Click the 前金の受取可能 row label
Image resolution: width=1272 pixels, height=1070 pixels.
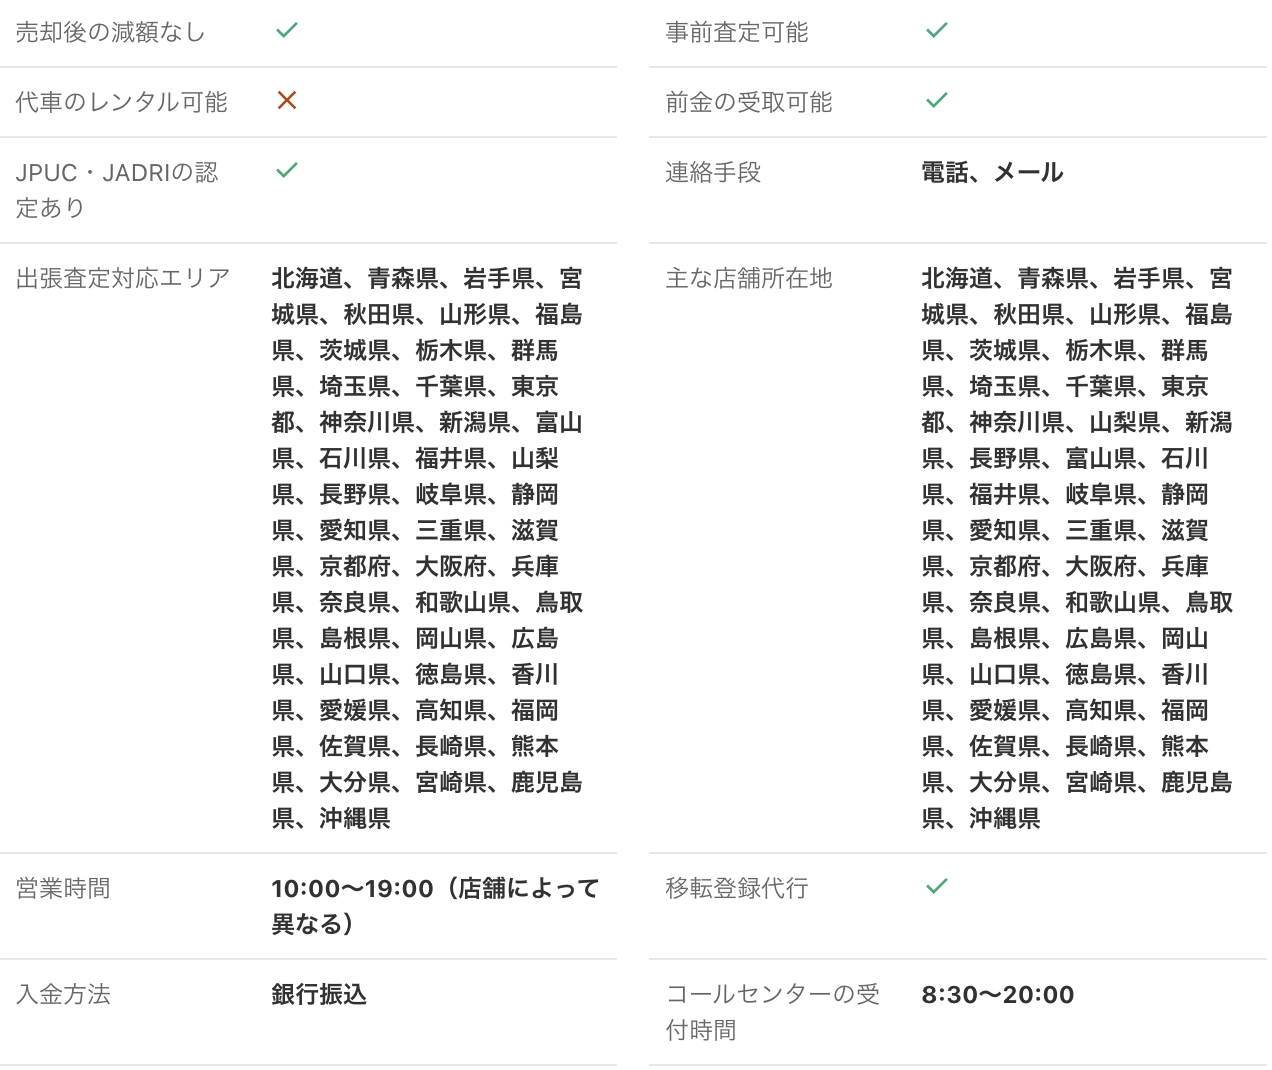[x=749, y=103]
